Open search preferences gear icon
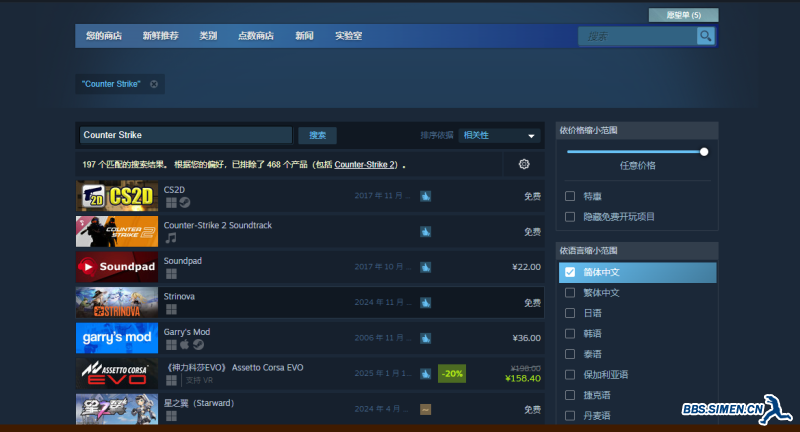800x432 pixels. 524,164
